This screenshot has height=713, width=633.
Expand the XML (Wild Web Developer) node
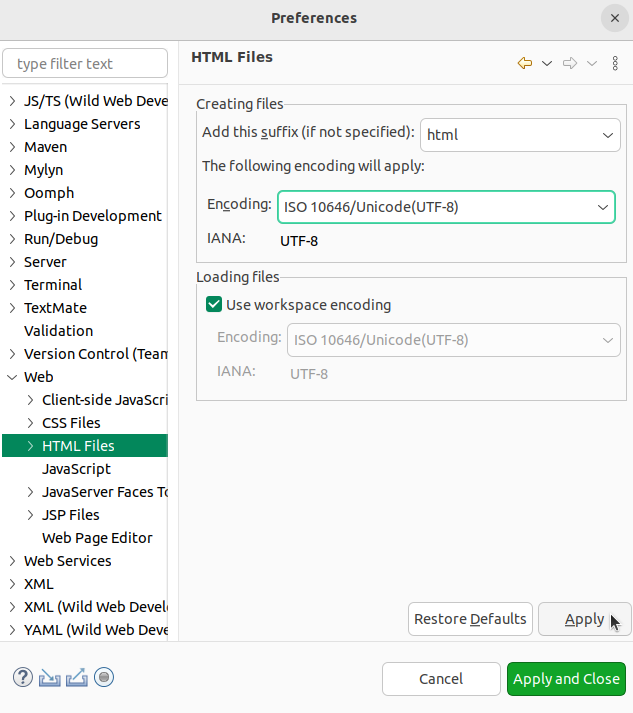coord(12,607)
